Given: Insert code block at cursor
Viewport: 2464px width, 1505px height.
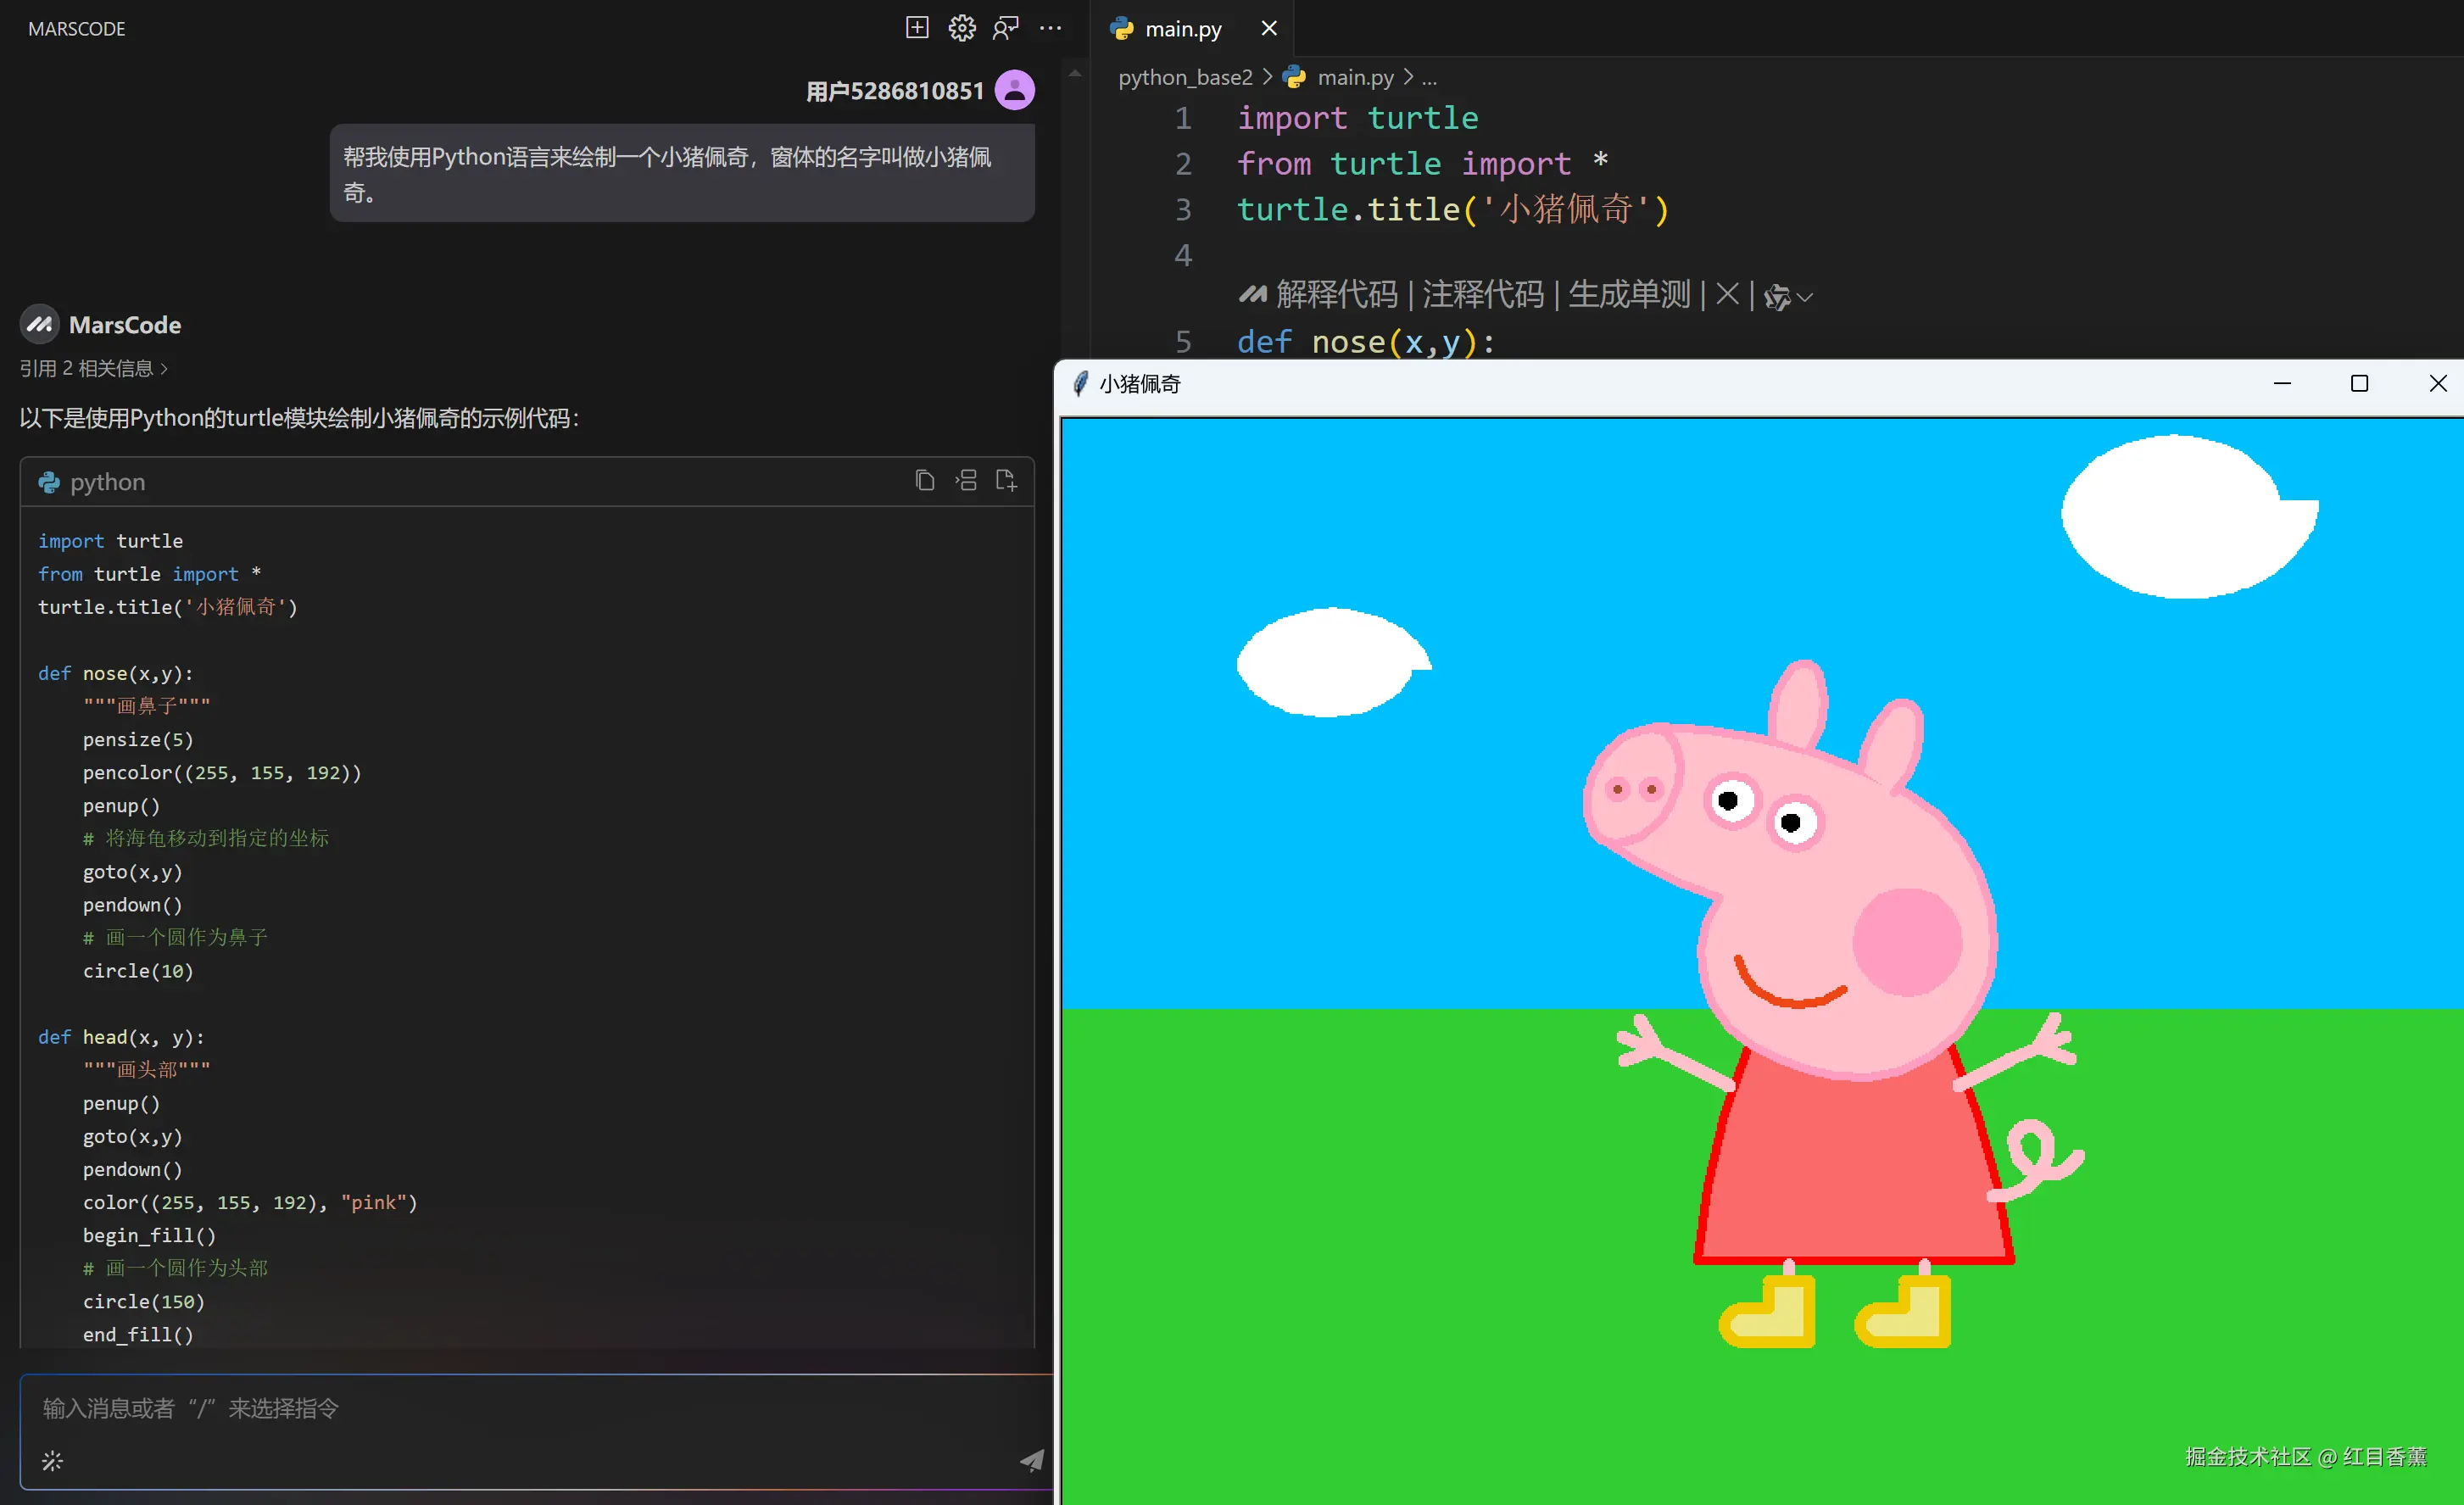Looking at the screenshot, I should [966, 481].
